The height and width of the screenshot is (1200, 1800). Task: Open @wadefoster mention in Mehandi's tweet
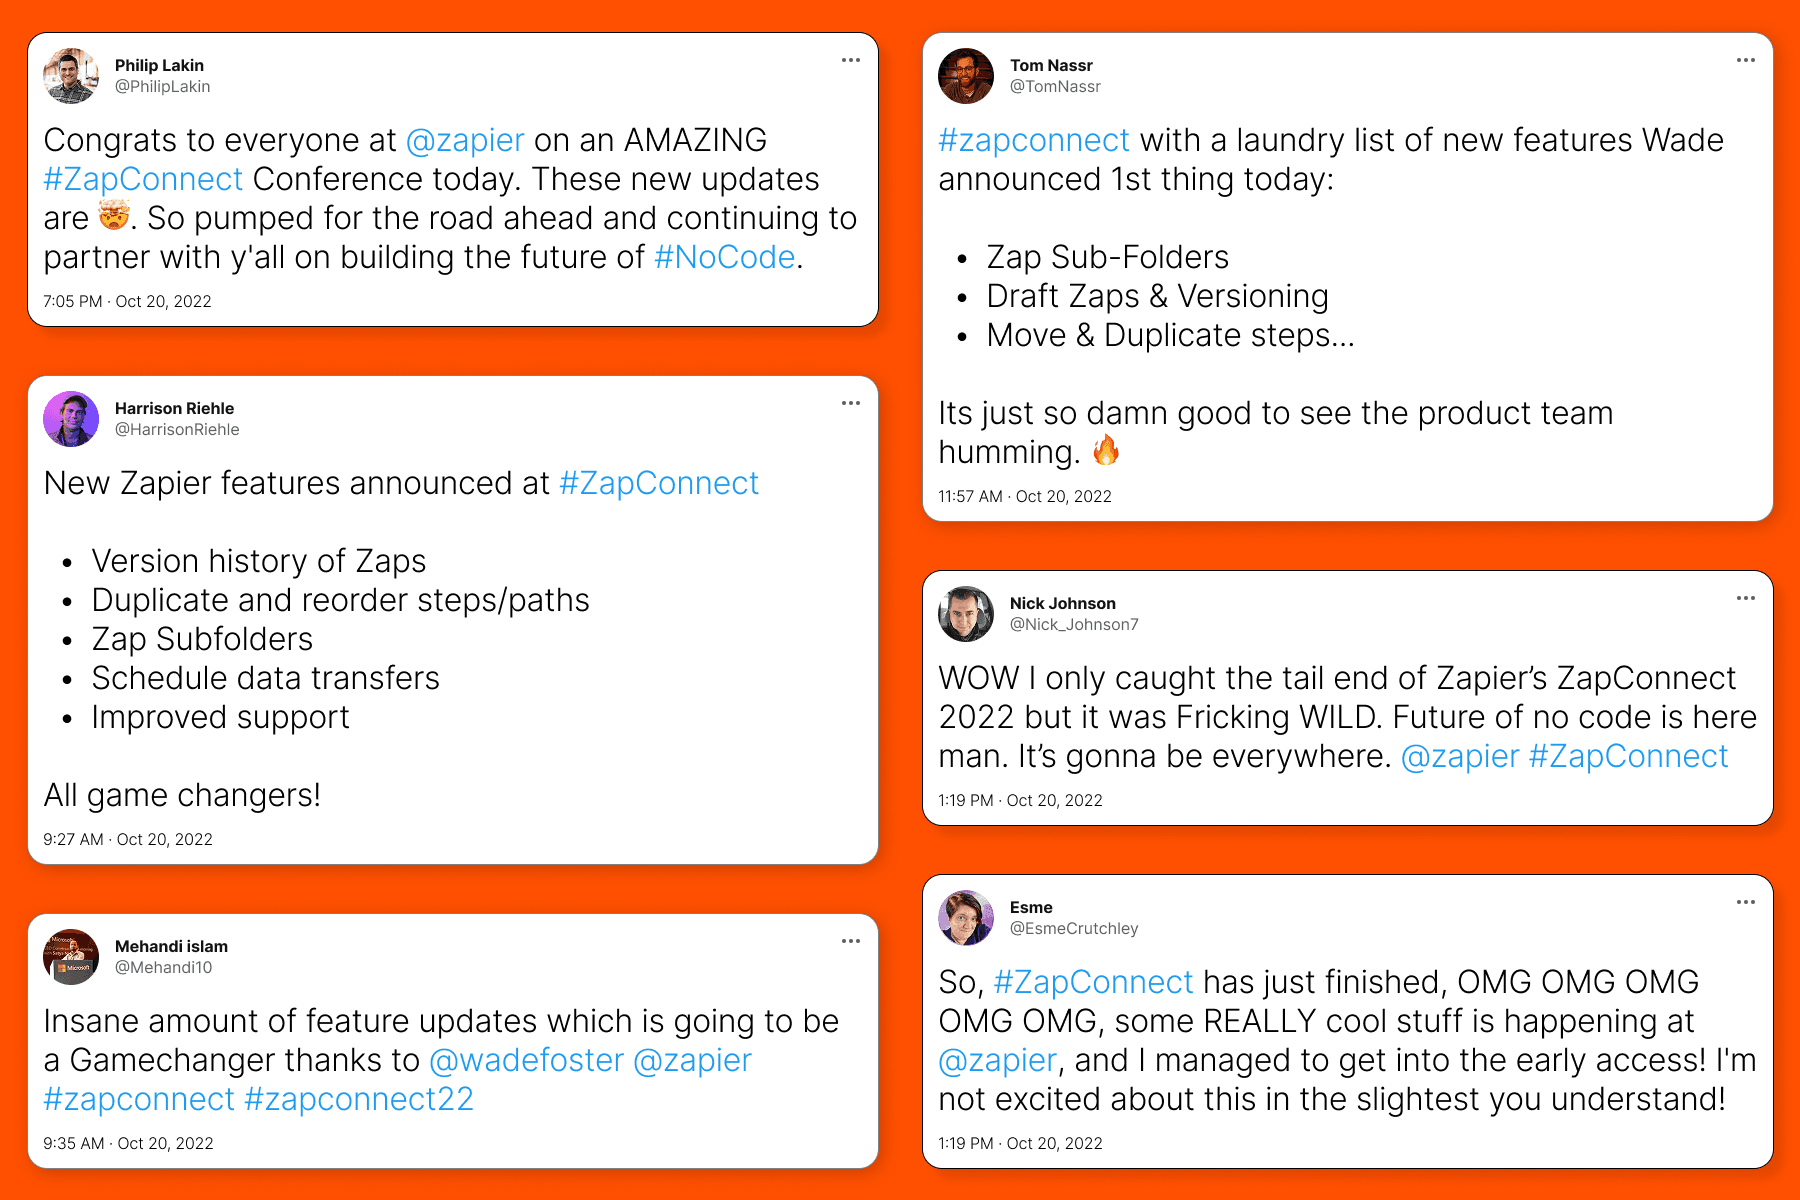point(526,1061)
